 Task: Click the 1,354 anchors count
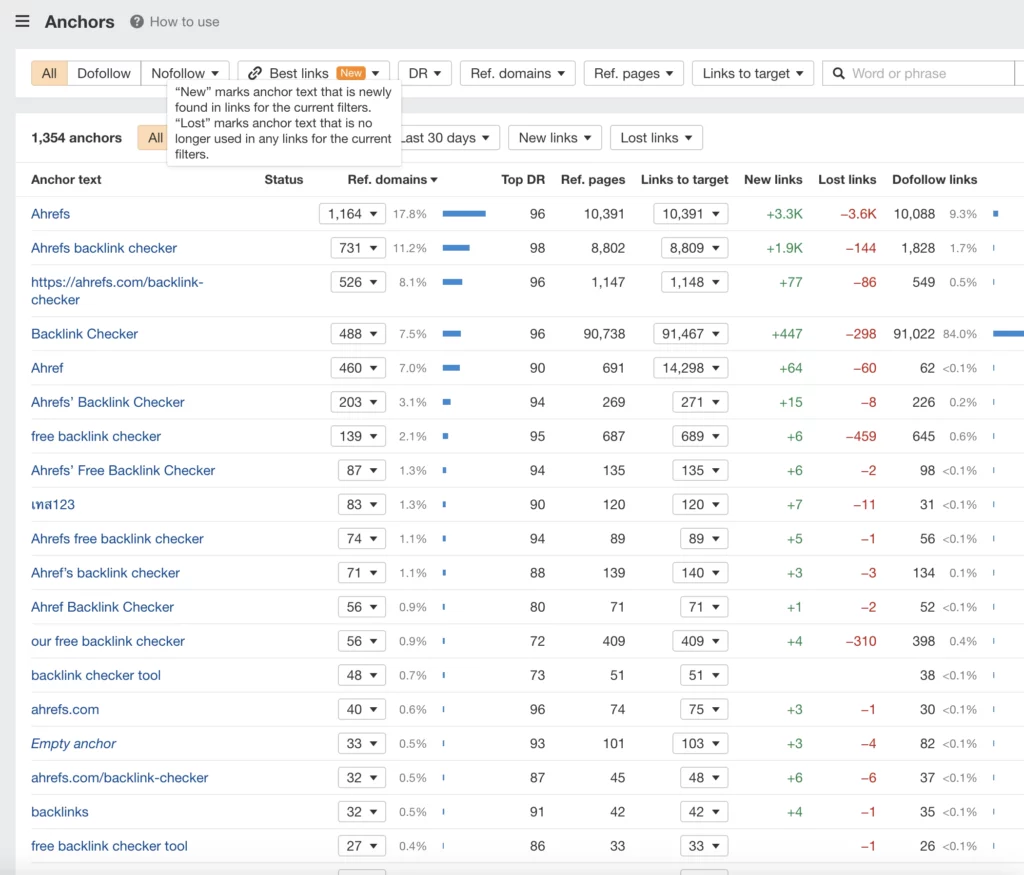pos(76,138)
